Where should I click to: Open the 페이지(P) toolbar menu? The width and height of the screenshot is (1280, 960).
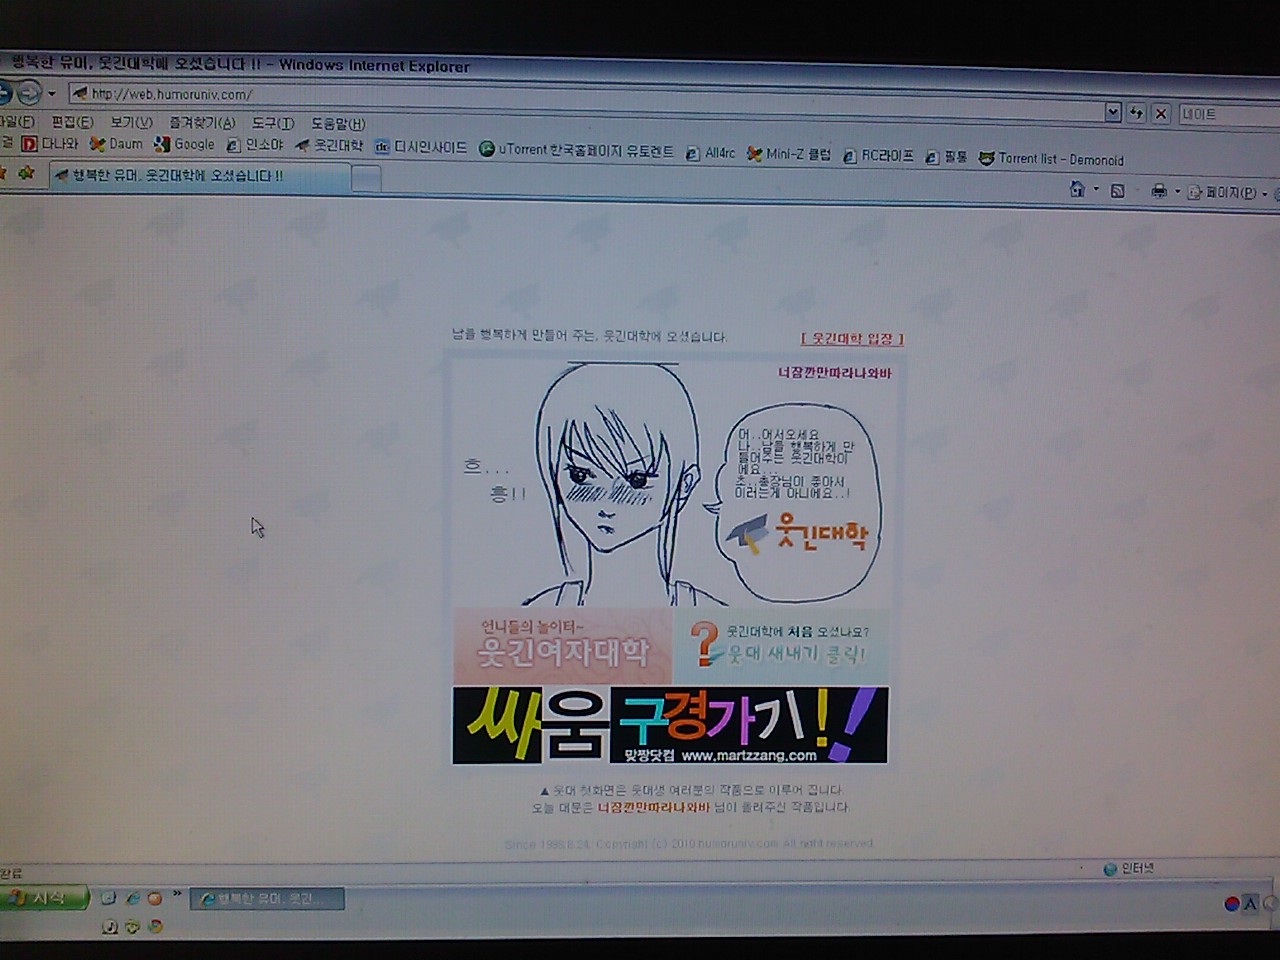pos(1227,192)
